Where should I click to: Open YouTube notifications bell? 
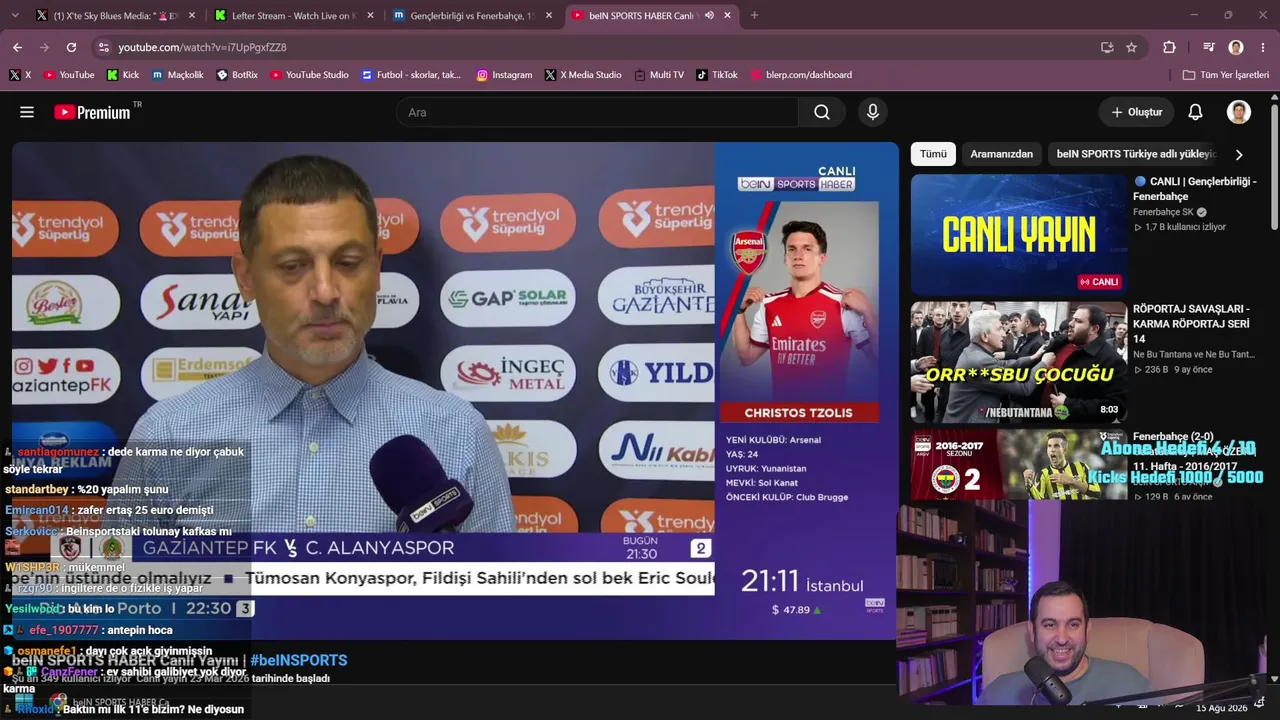coord(1195,112)
